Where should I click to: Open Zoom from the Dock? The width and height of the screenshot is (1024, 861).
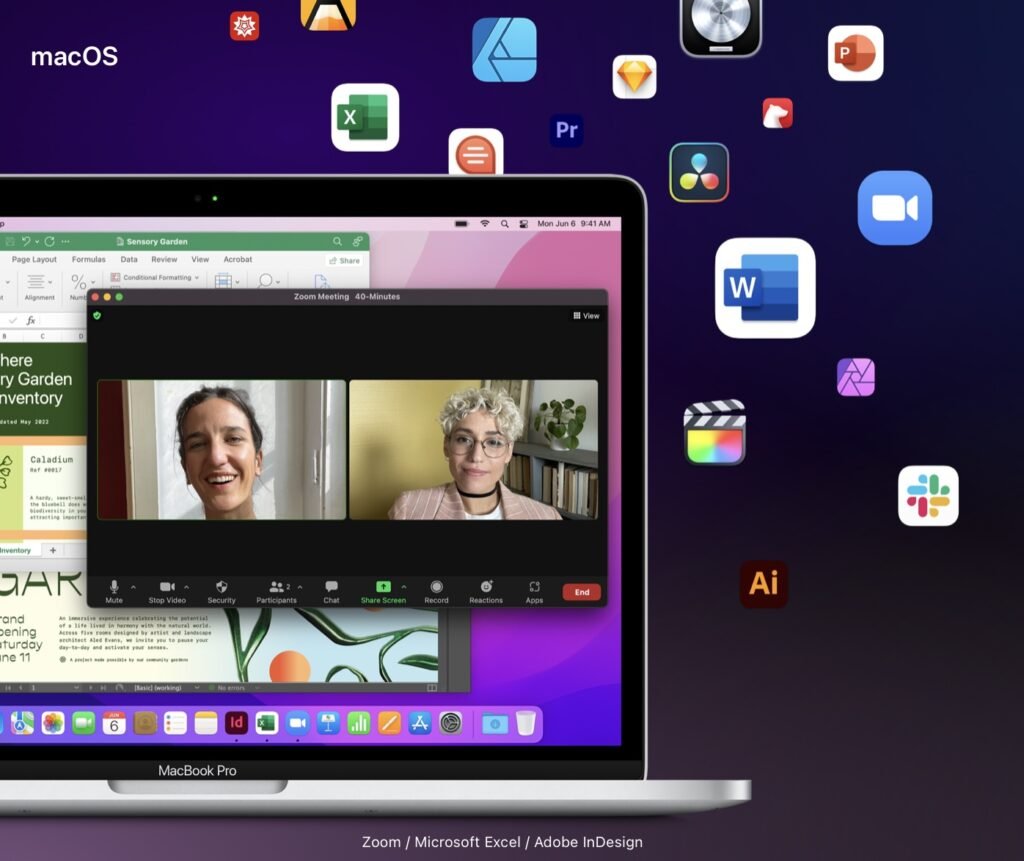(x=297, y=723)
